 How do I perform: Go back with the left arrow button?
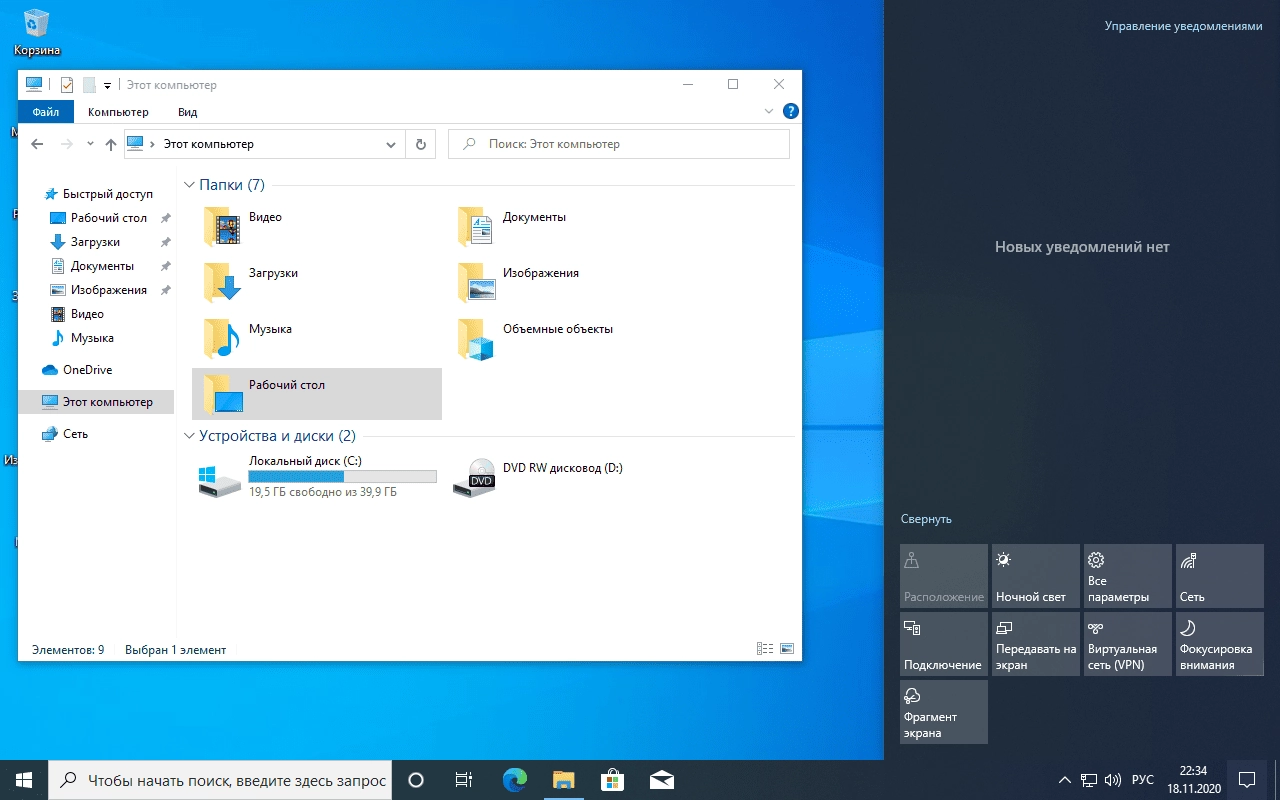coord(37,144)
